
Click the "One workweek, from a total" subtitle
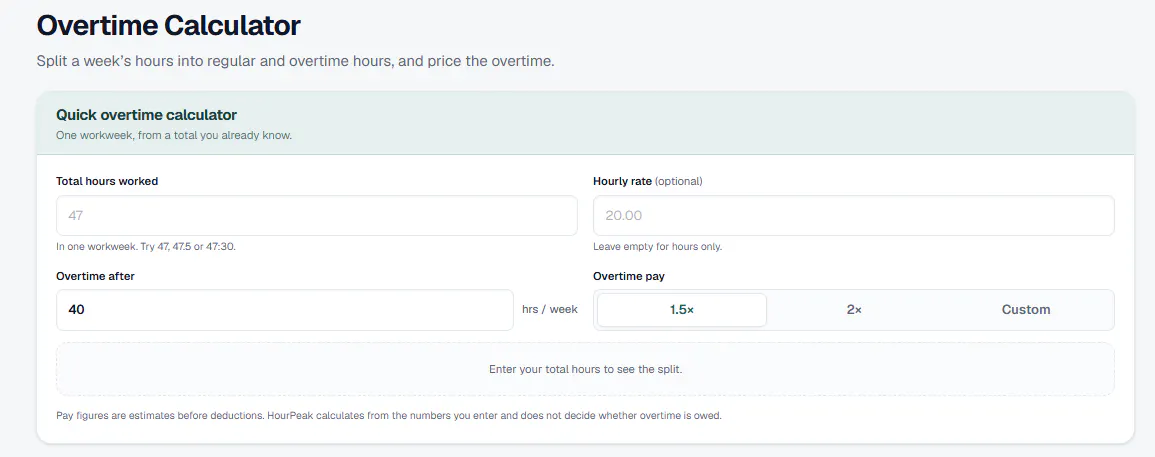click(174, 136)
